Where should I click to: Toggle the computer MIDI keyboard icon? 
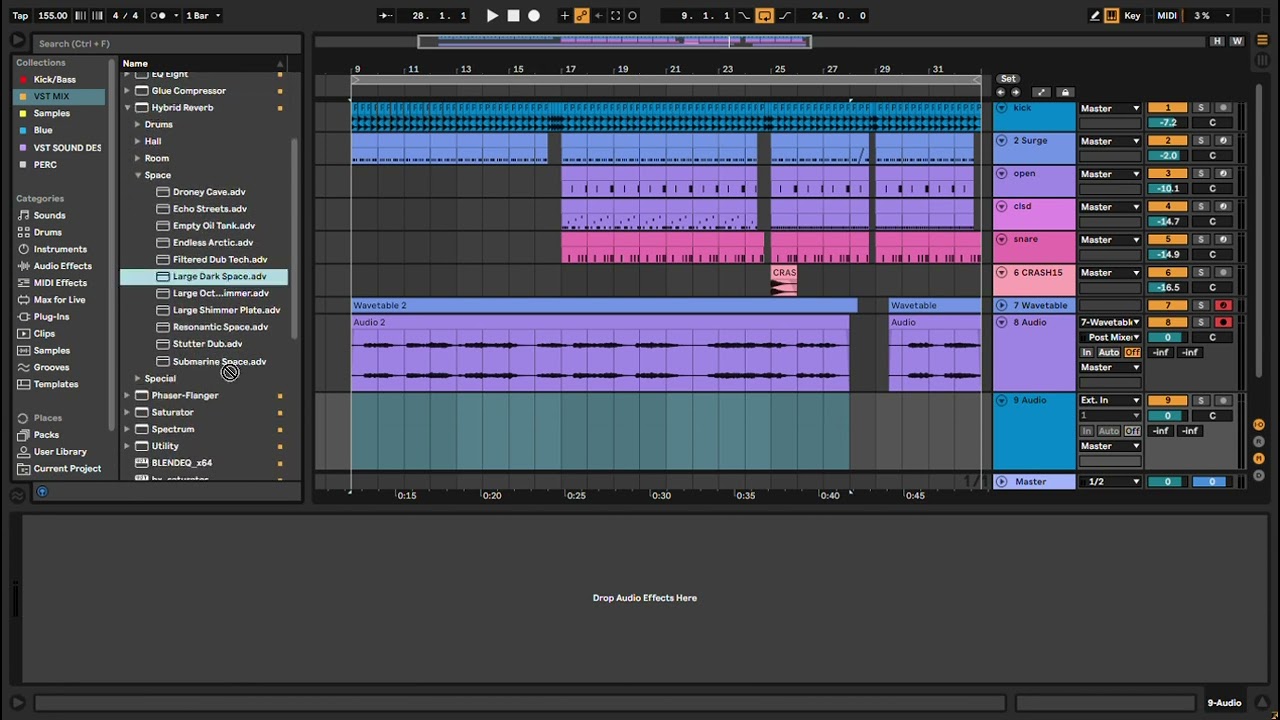pos(1111,15)
